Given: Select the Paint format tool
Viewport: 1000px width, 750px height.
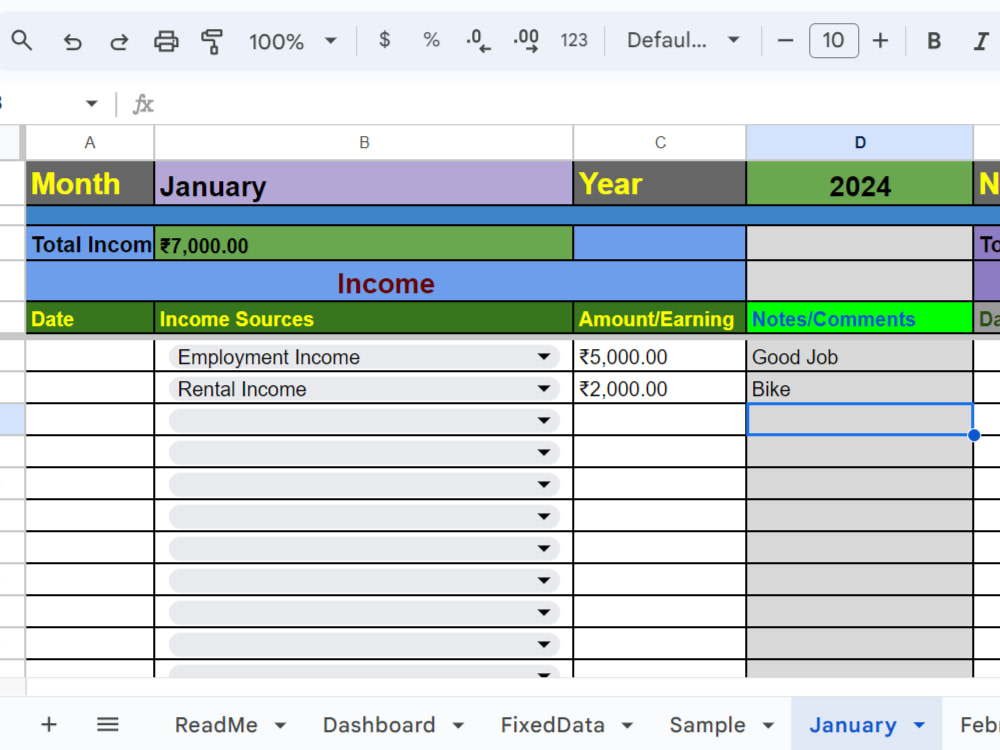Looking at the screenshot, I should click(x=212, y=41).
